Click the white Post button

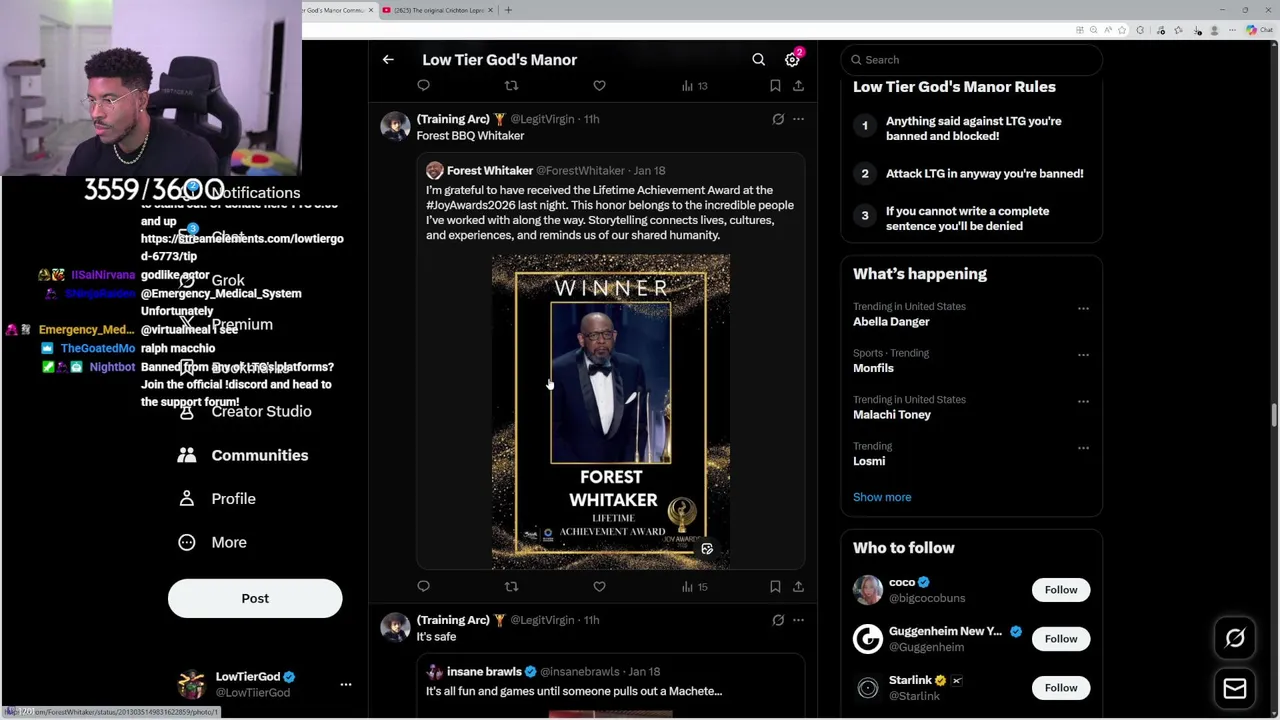tap(255, 598)
